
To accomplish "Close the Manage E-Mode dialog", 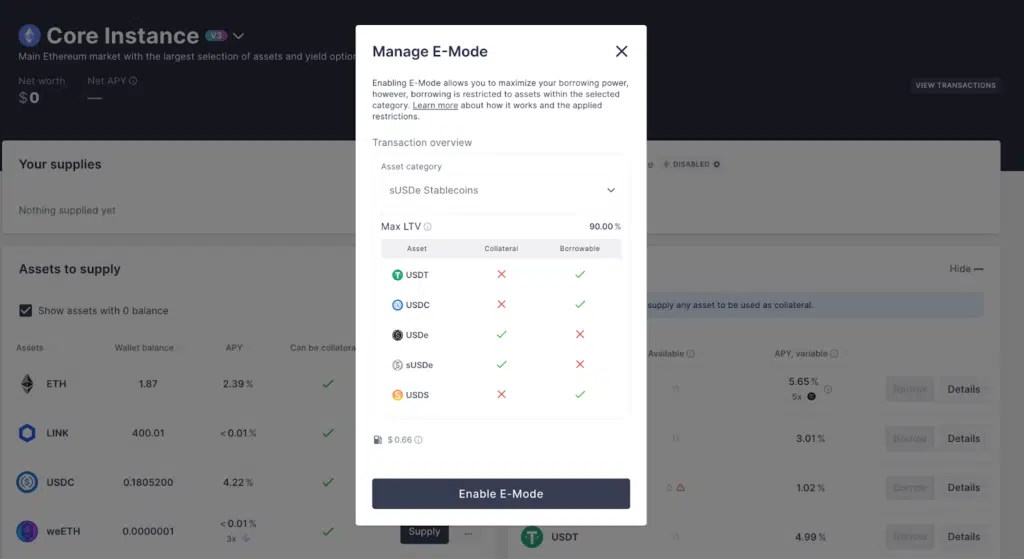I will click(621, 51).
